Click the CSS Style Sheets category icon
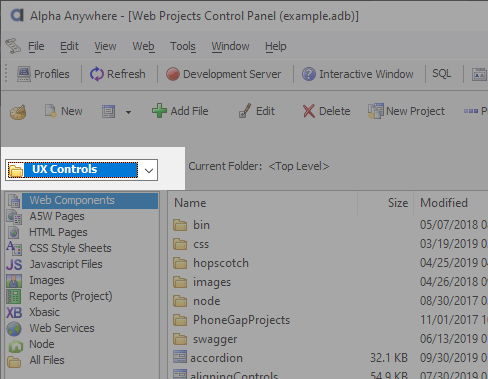Image resolution: width=488 pixels, height=379 pixels. pyautogui.click(x=14, y=248)
